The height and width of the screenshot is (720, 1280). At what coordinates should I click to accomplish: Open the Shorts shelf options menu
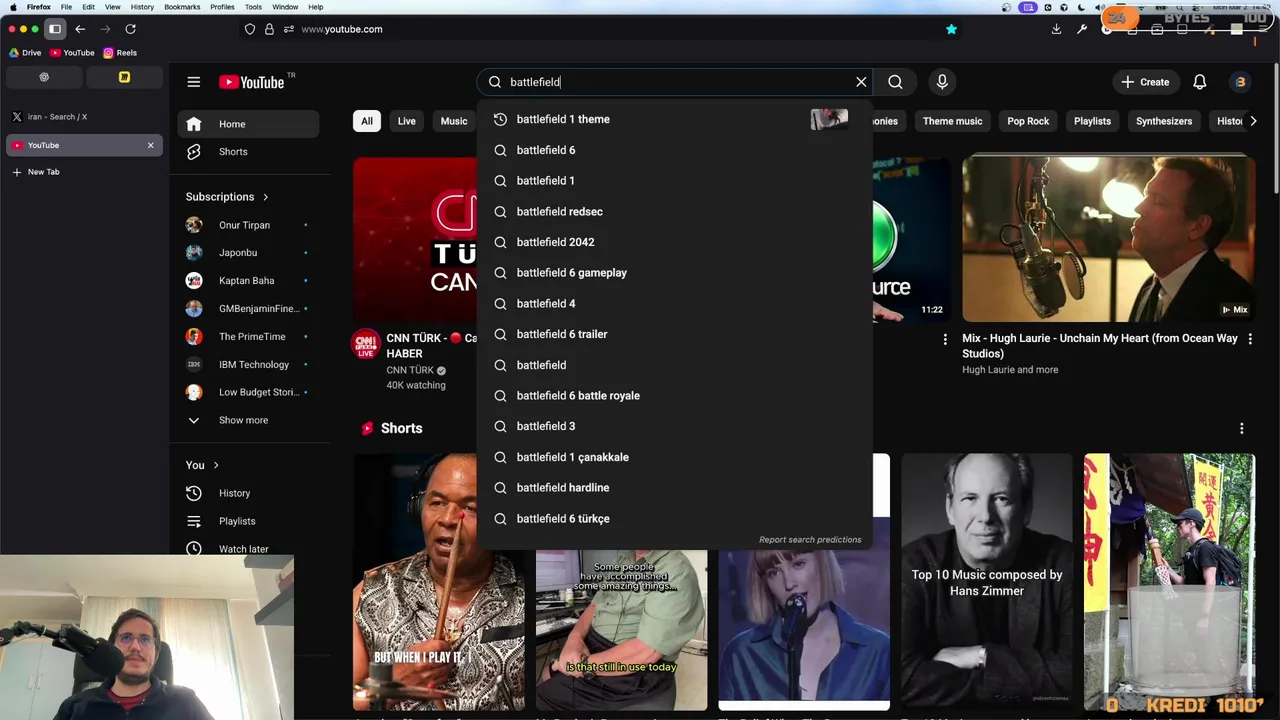[x=1241, y=428]
